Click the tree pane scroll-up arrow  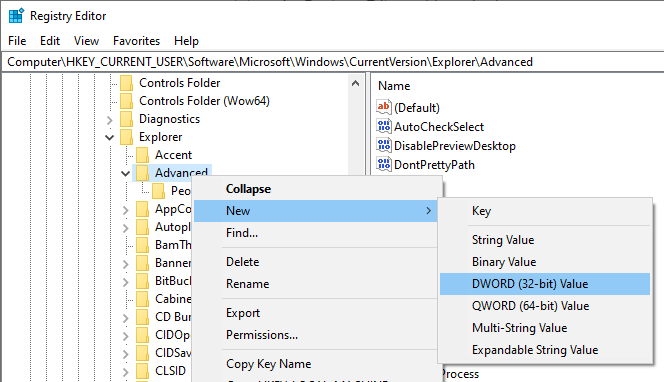(355, 83)
